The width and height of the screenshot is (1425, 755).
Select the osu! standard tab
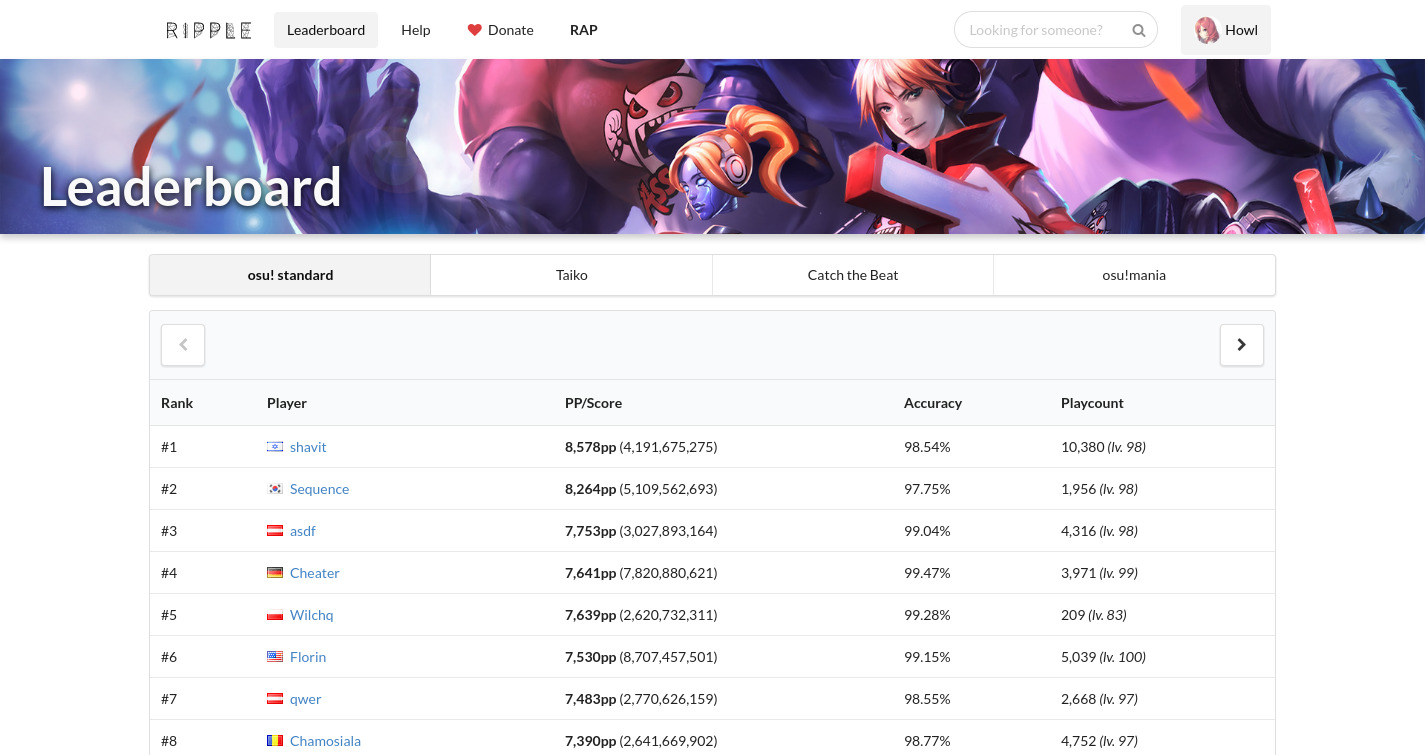tap(290, 275)
